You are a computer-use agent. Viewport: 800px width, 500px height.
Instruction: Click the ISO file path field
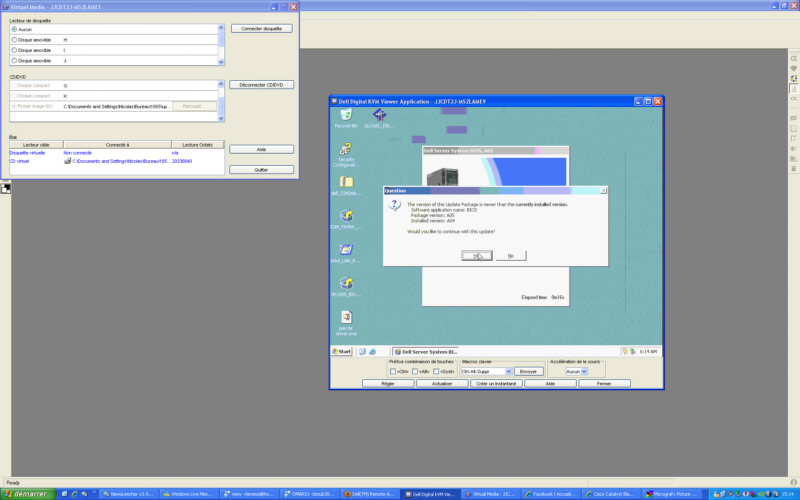point(116,106)
